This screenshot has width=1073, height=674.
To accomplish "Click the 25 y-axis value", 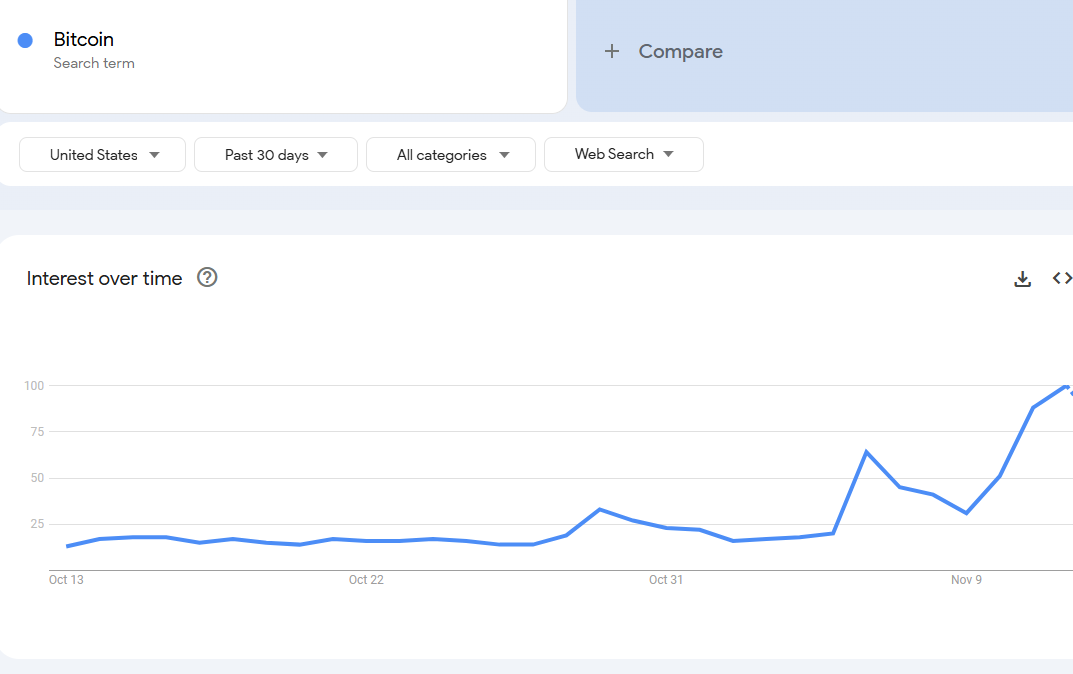I will point(37,524).
